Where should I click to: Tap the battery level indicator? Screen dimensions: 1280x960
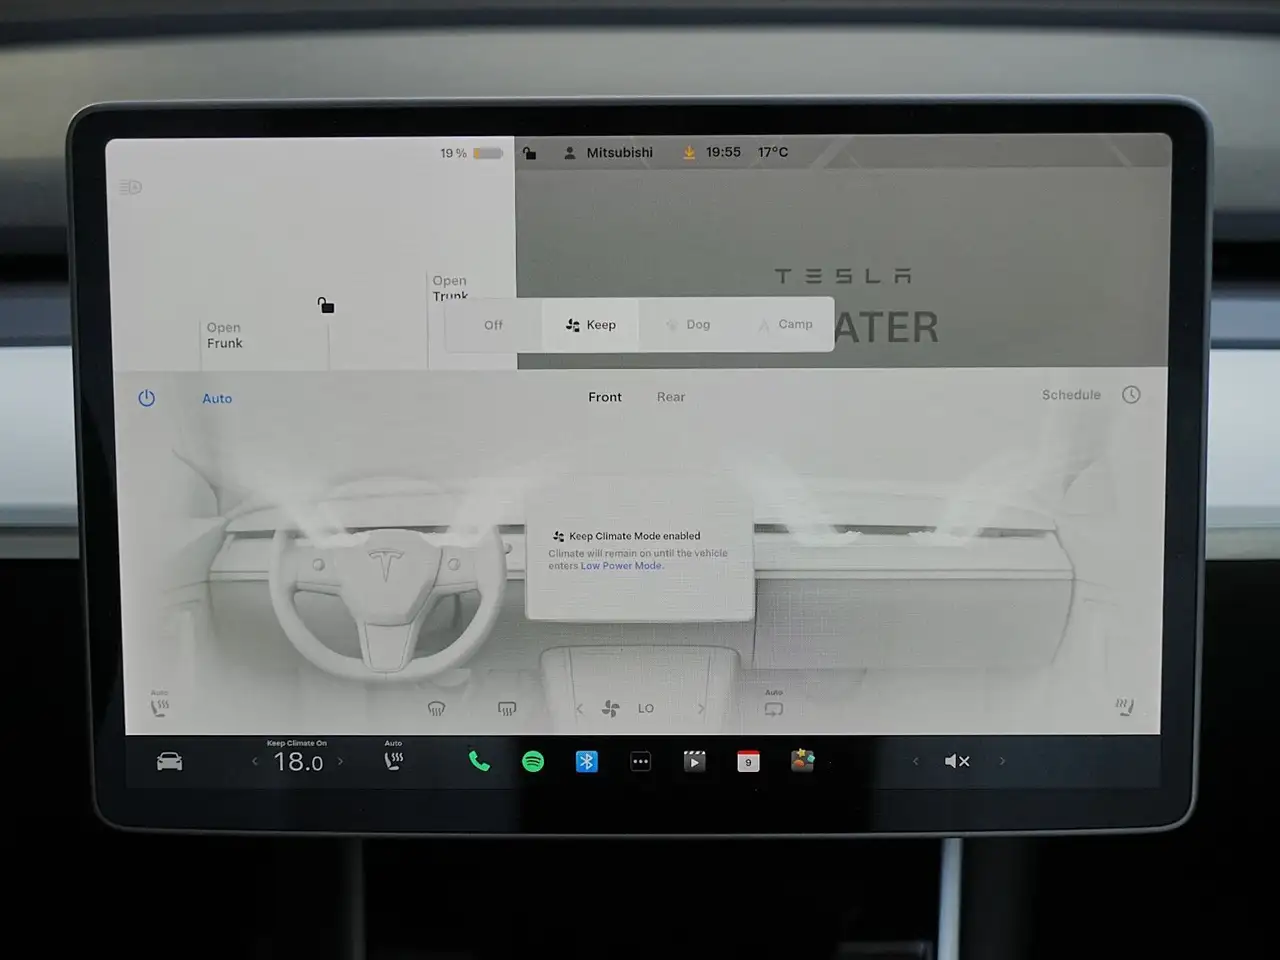(488, 153)
